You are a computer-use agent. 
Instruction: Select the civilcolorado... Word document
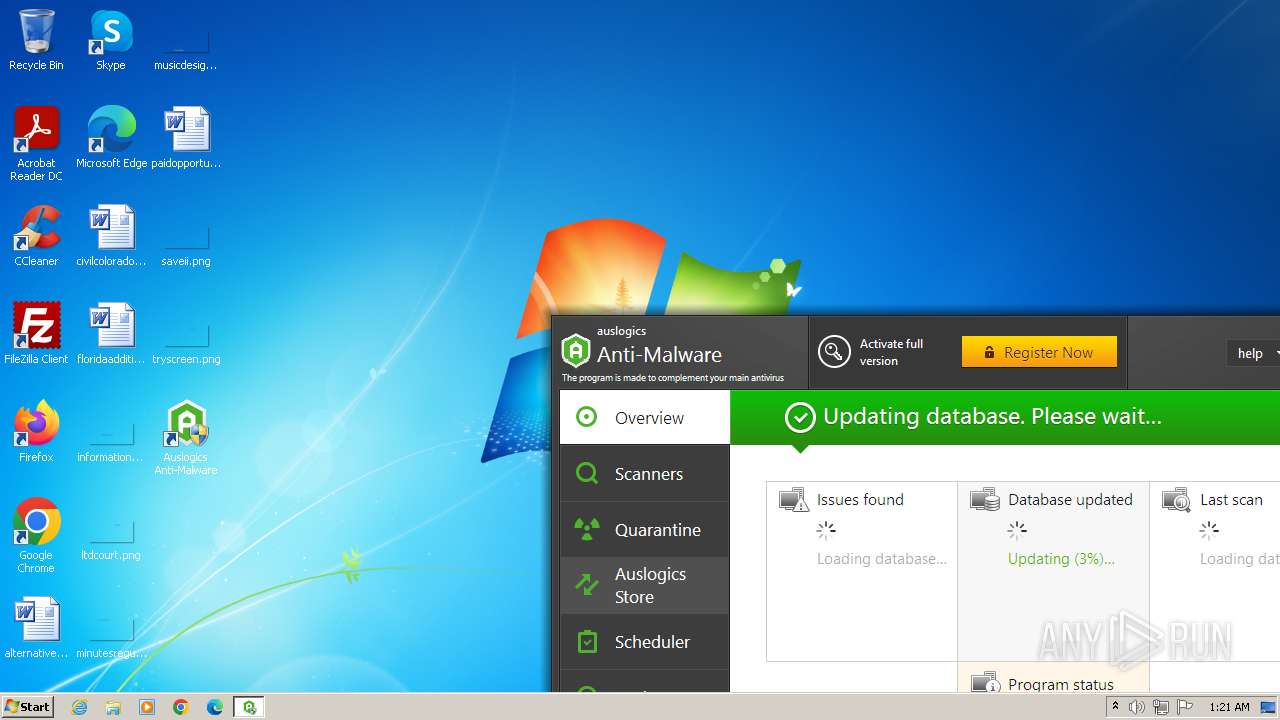point(111,236)
